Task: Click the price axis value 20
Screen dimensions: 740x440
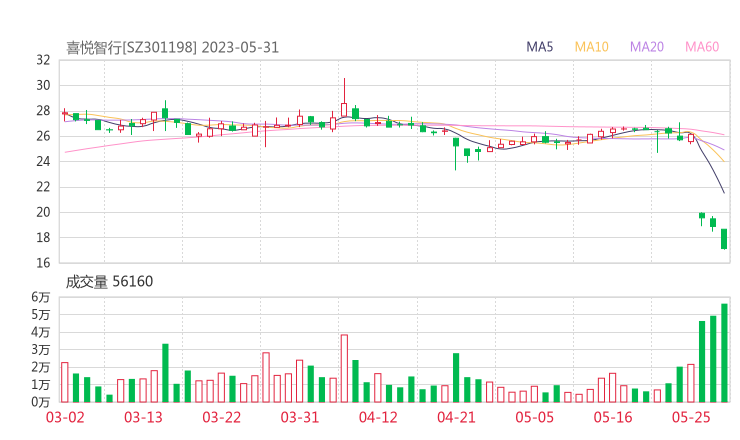Action: click(43, 212)
